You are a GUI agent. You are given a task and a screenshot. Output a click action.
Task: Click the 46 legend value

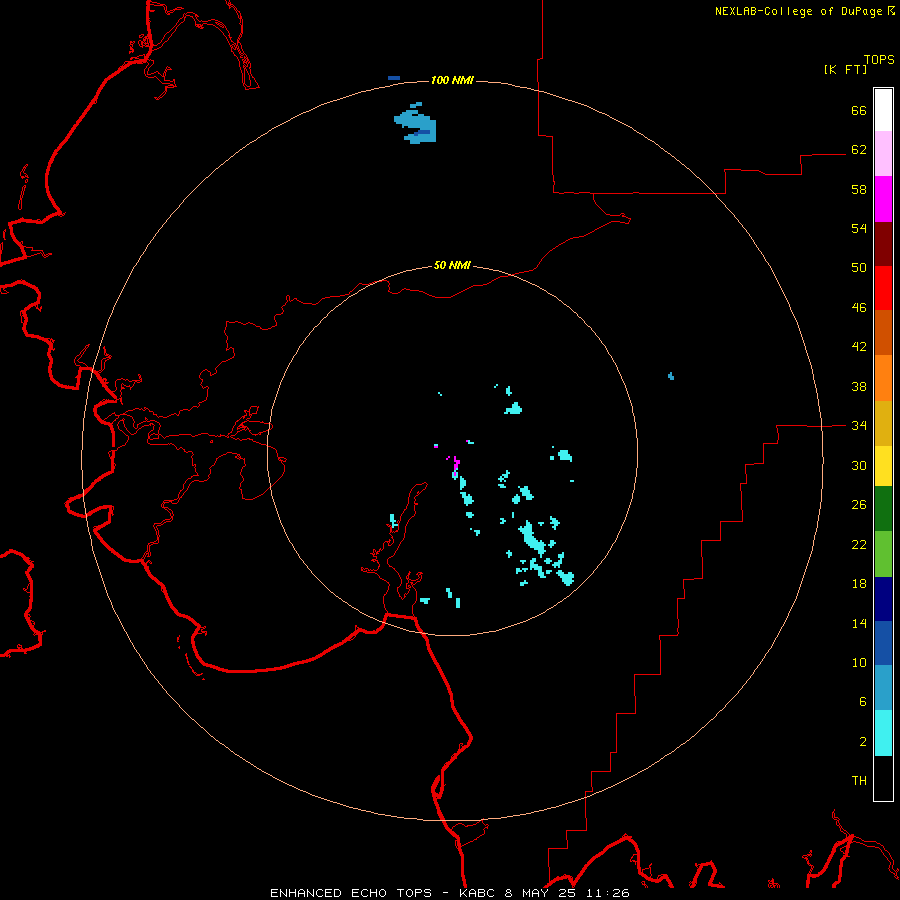(x=859, y=307)
